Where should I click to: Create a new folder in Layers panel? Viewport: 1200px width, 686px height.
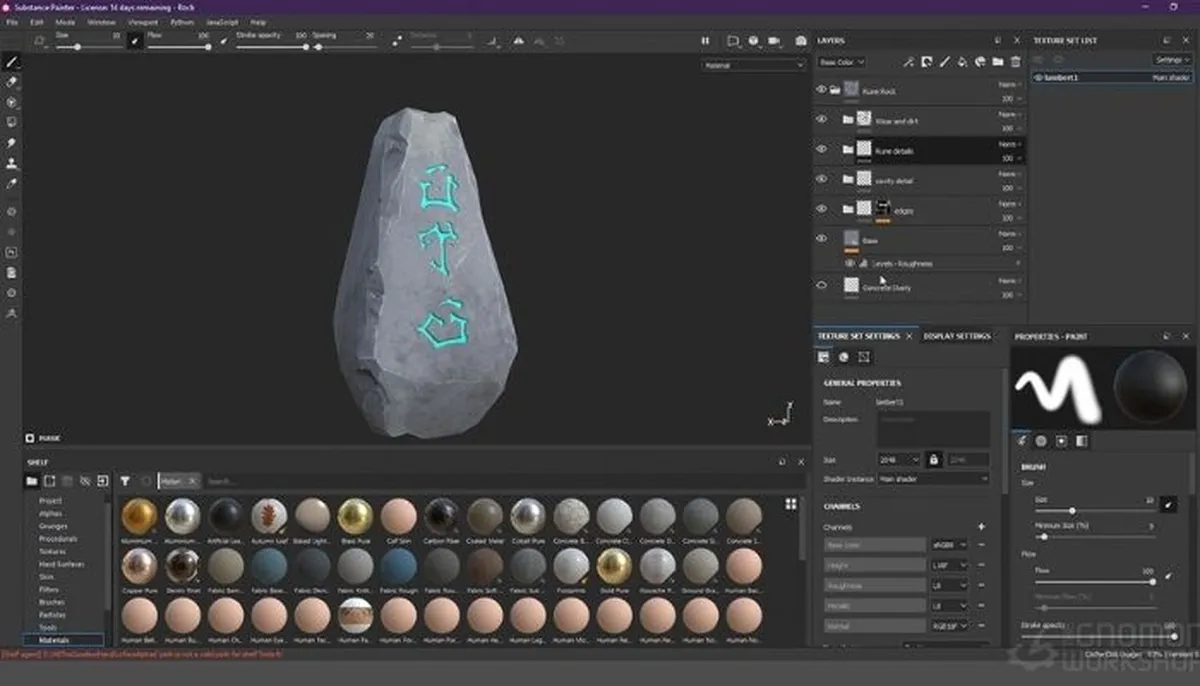coord(997,62)
